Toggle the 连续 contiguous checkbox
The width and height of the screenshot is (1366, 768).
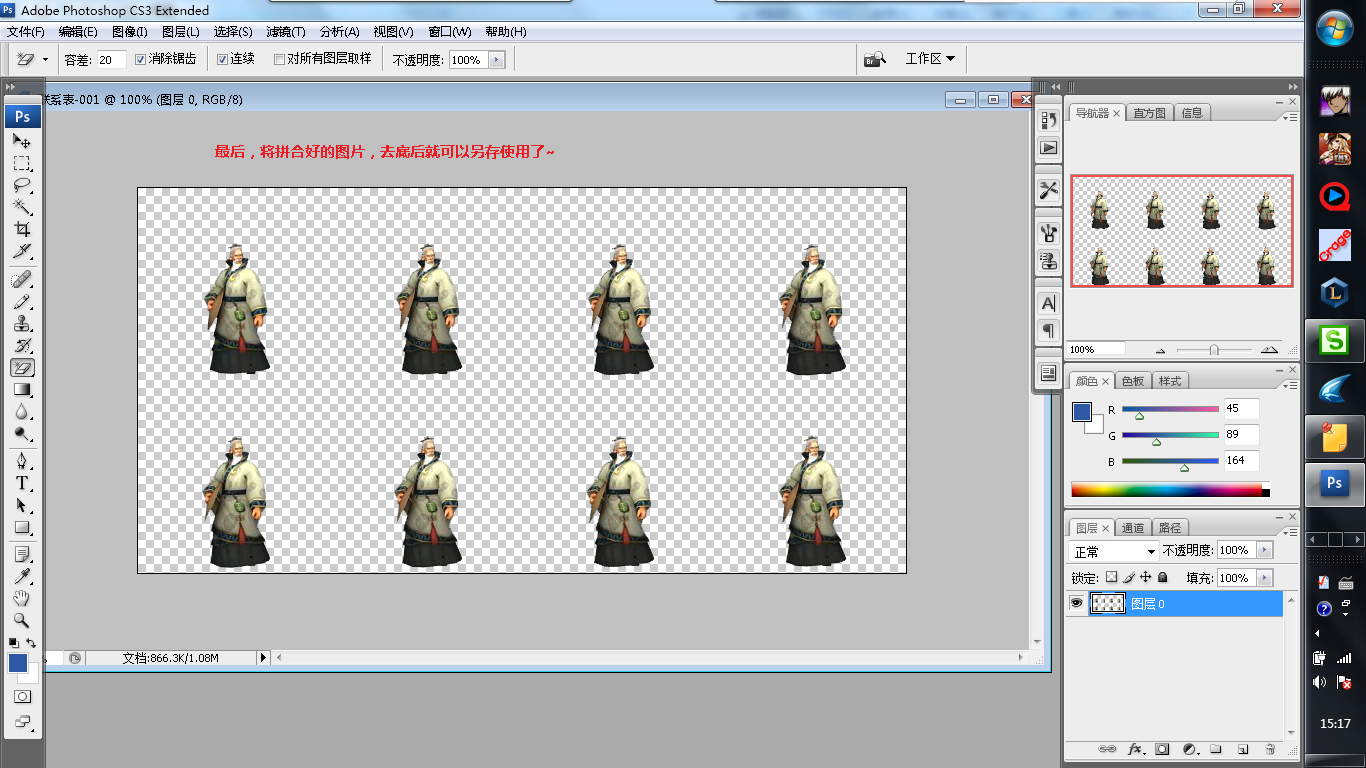223,59
